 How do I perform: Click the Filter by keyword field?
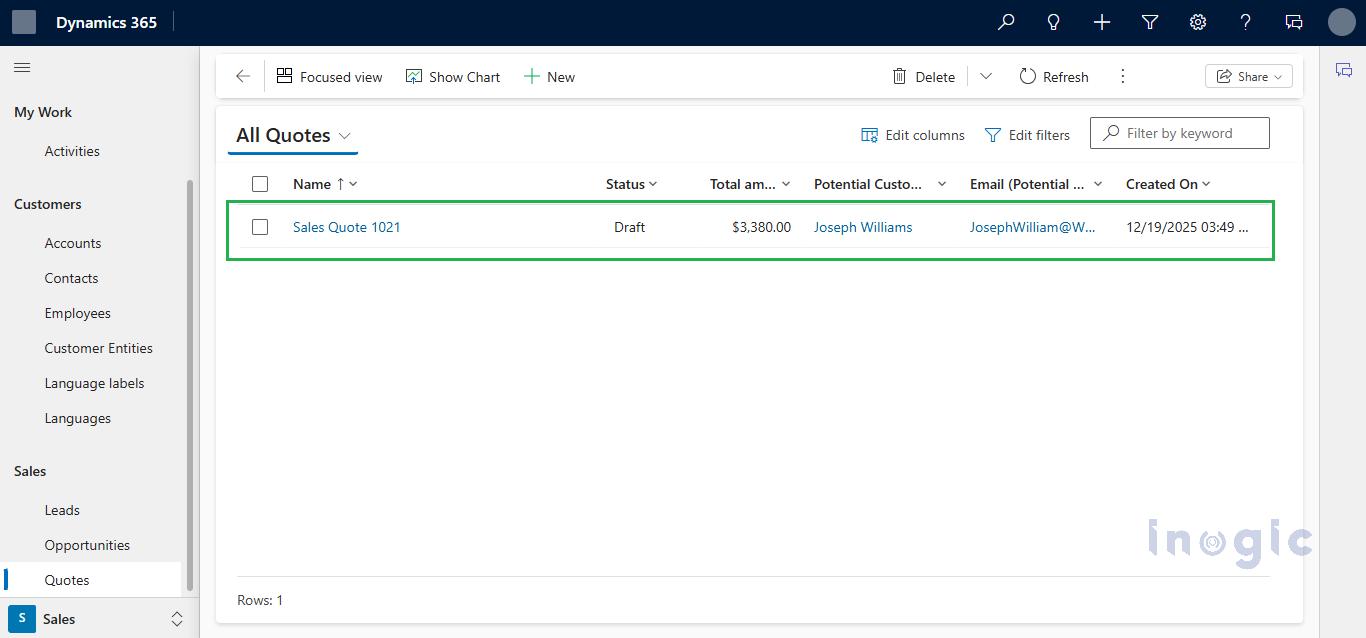pyautogui.click(x=1190, y=133)
